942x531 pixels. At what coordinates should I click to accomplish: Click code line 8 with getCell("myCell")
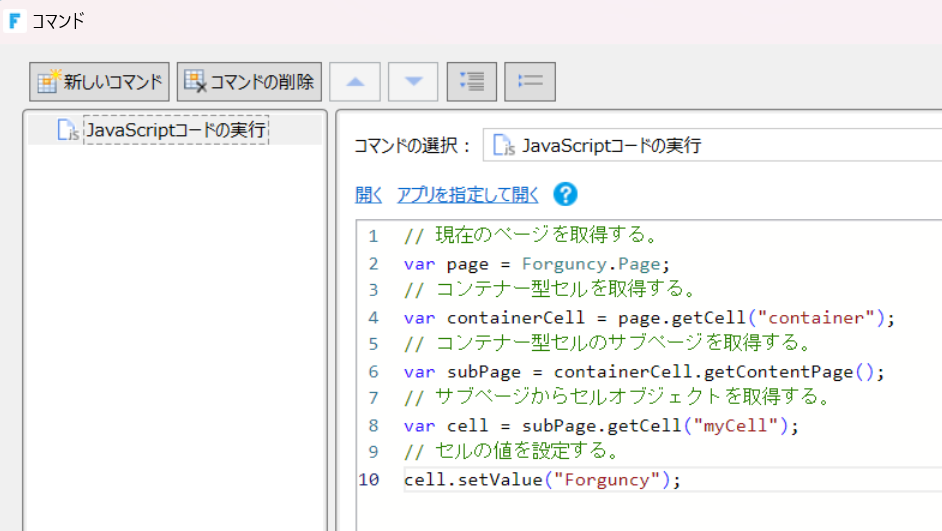click(x=601, y=425)
